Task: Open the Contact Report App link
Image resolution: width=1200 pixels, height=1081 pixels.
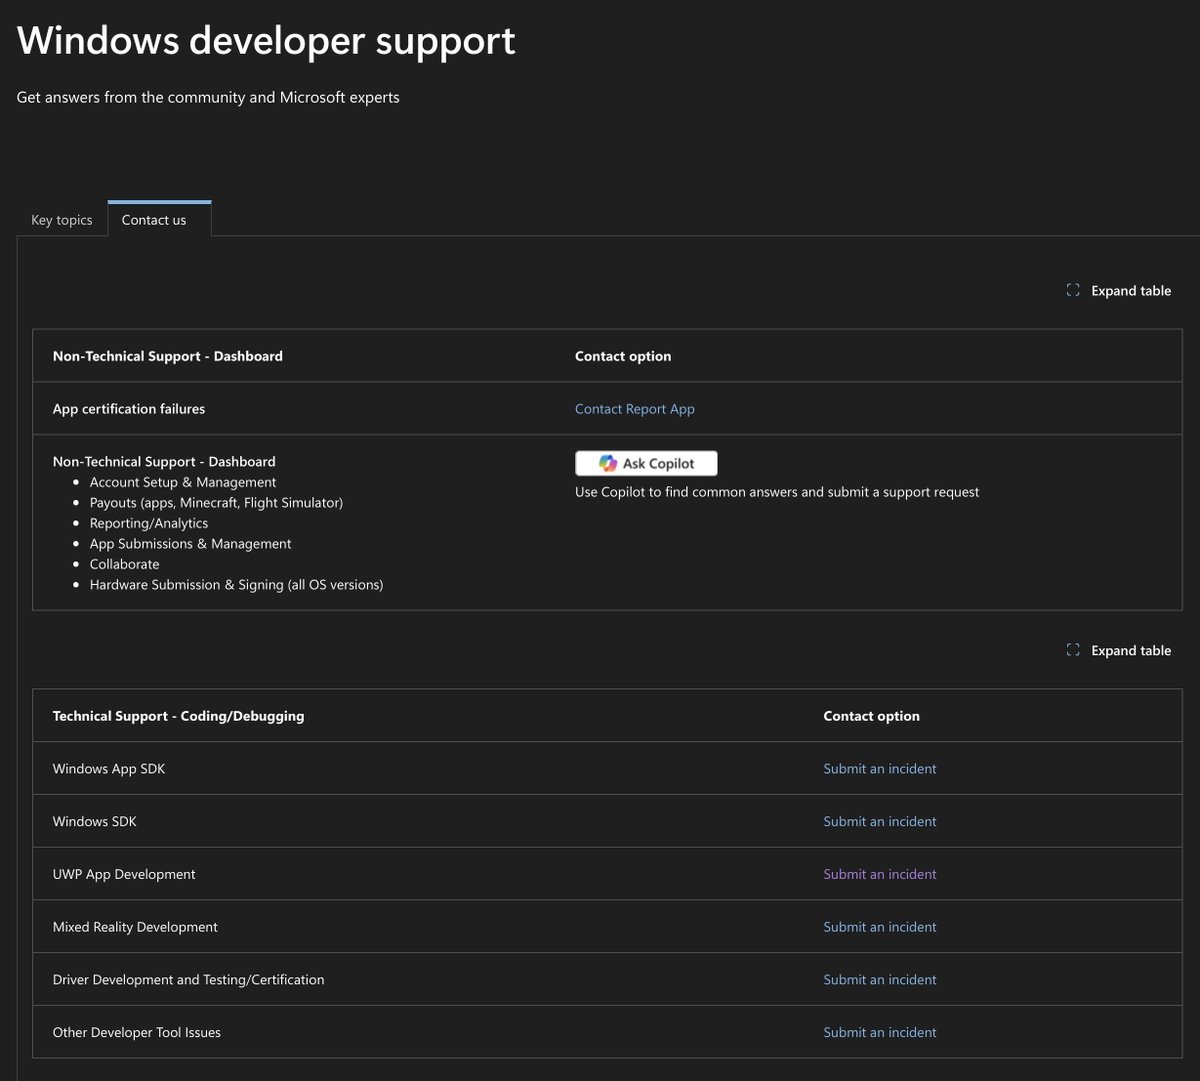Action: pos(635,409)
